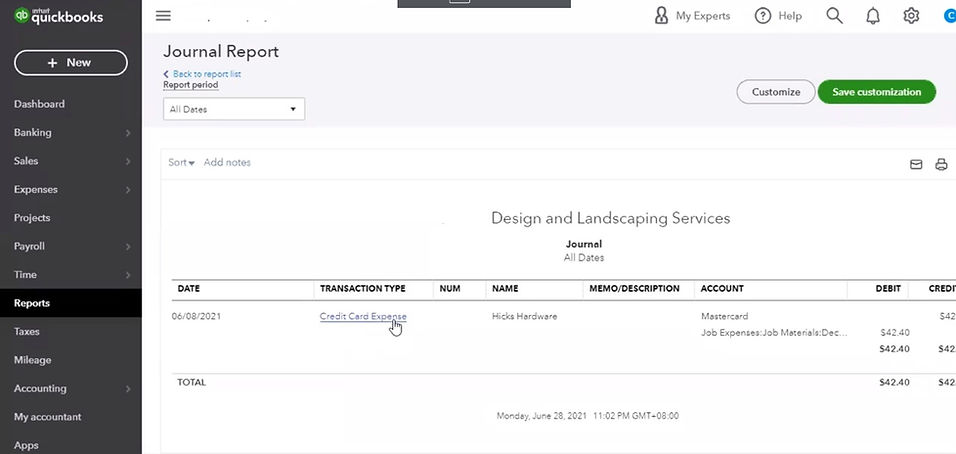Open the Credit Card Expense transaction link
This screenshot has width=956, height=454.
(x=363, y=316)
